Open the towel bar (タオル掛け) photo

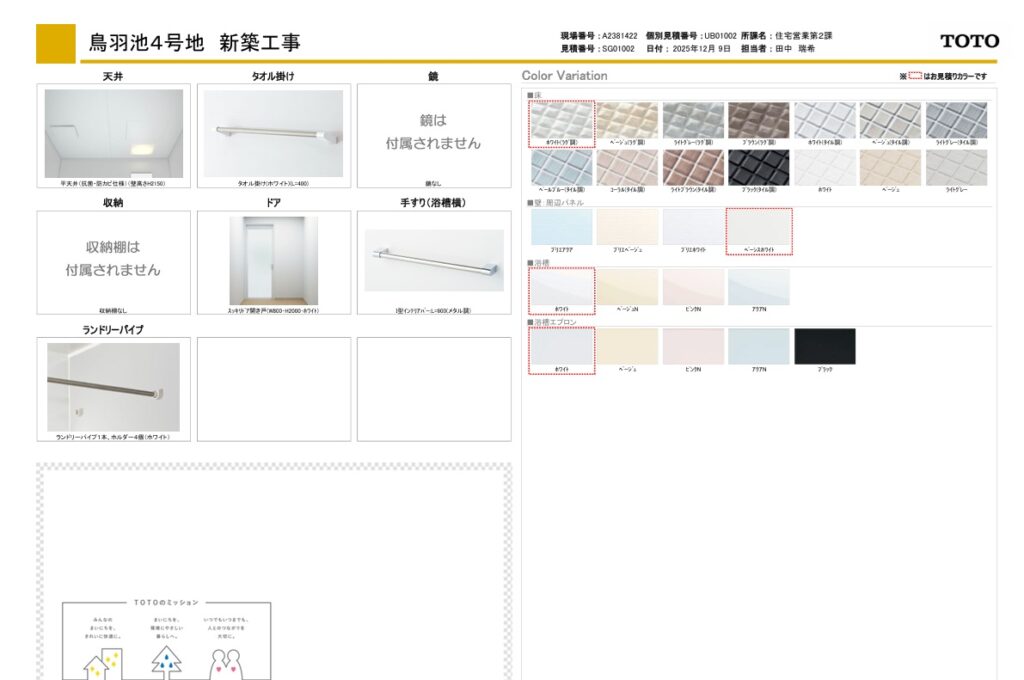click(274, 134)
